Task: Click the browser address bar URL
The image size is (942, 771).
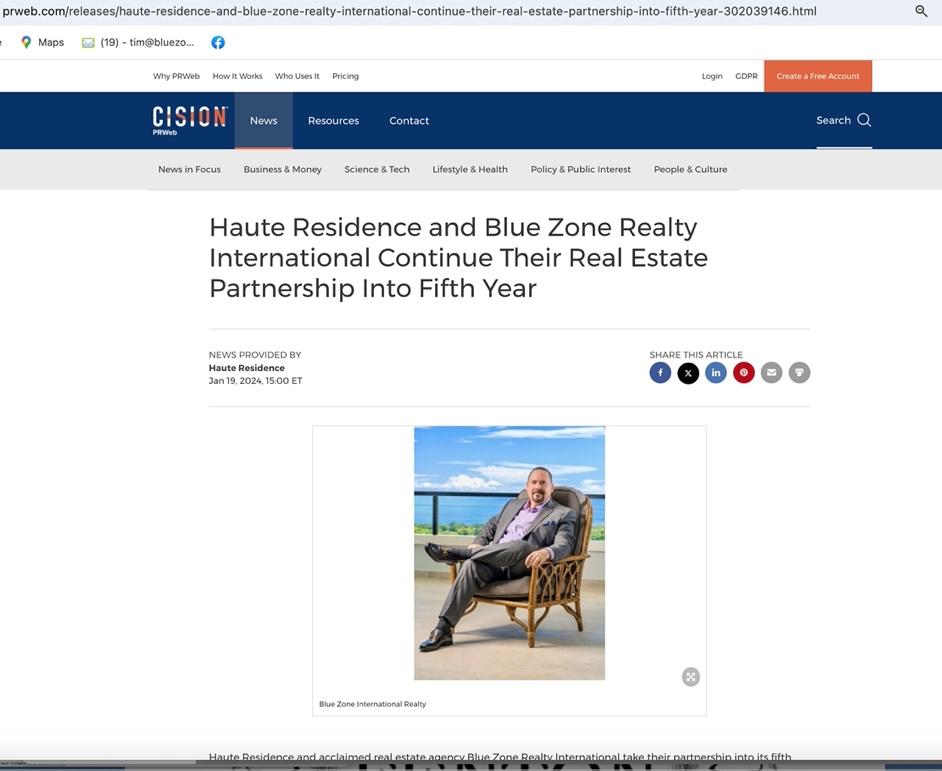Action: click(409, 11)
